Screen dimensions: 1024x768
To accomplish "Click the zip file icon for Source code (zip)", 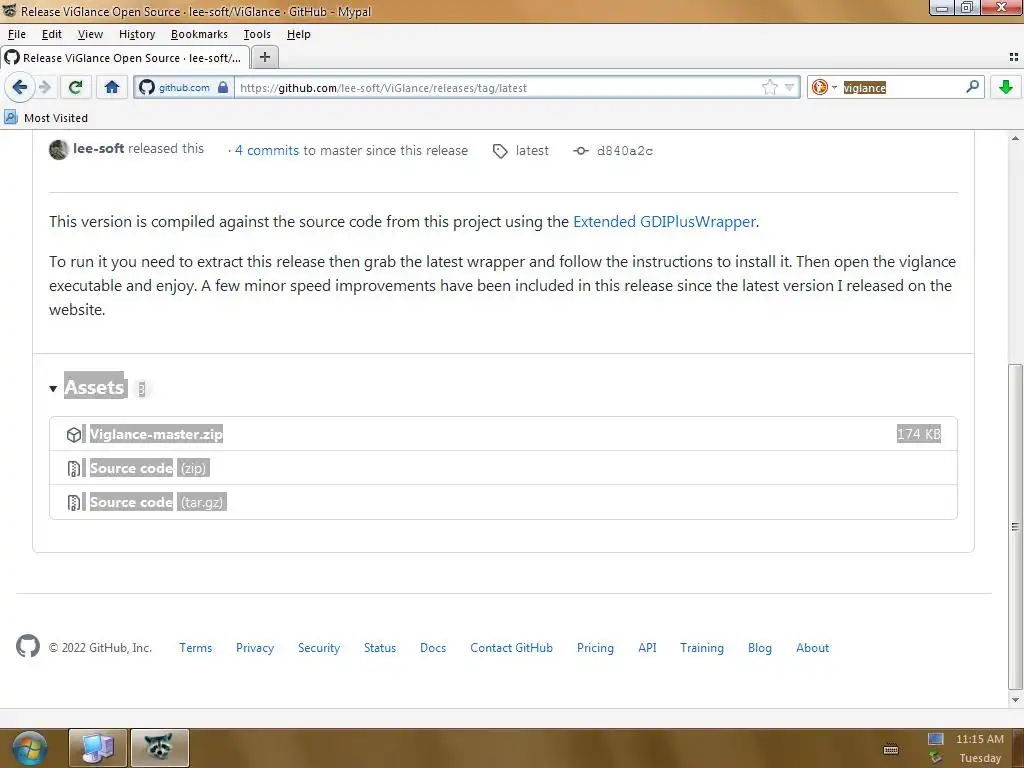I will tap(74, 468).
